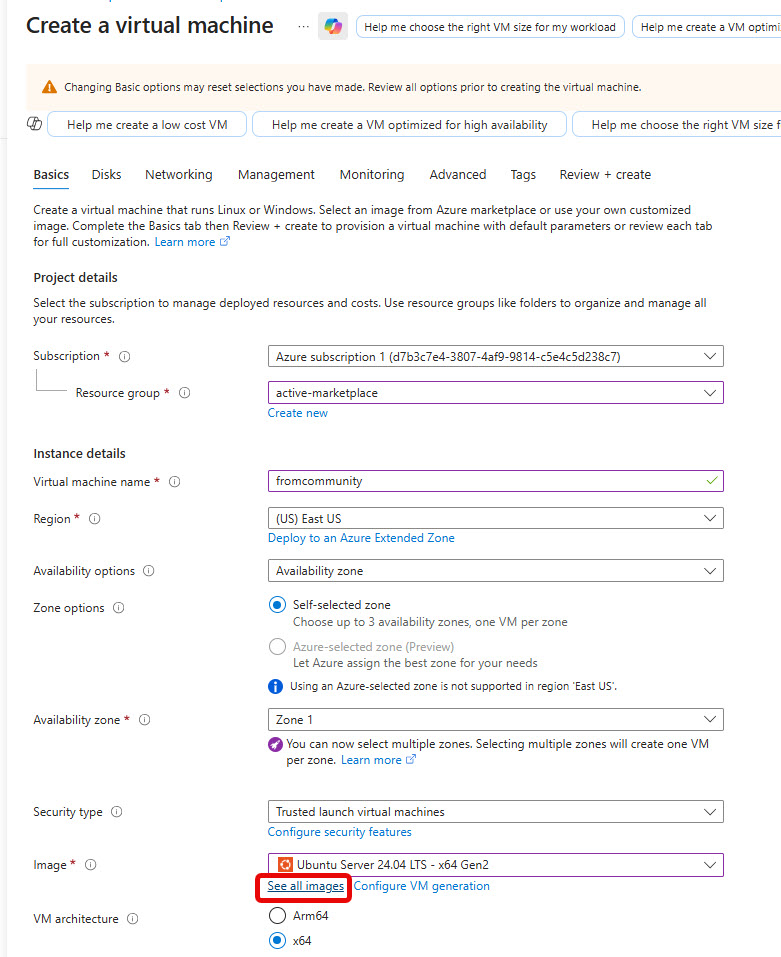The height and width of the screenshot is (957, 781).
Task: Click the orange warning triangle icon
Action: (x=49, y=87)
